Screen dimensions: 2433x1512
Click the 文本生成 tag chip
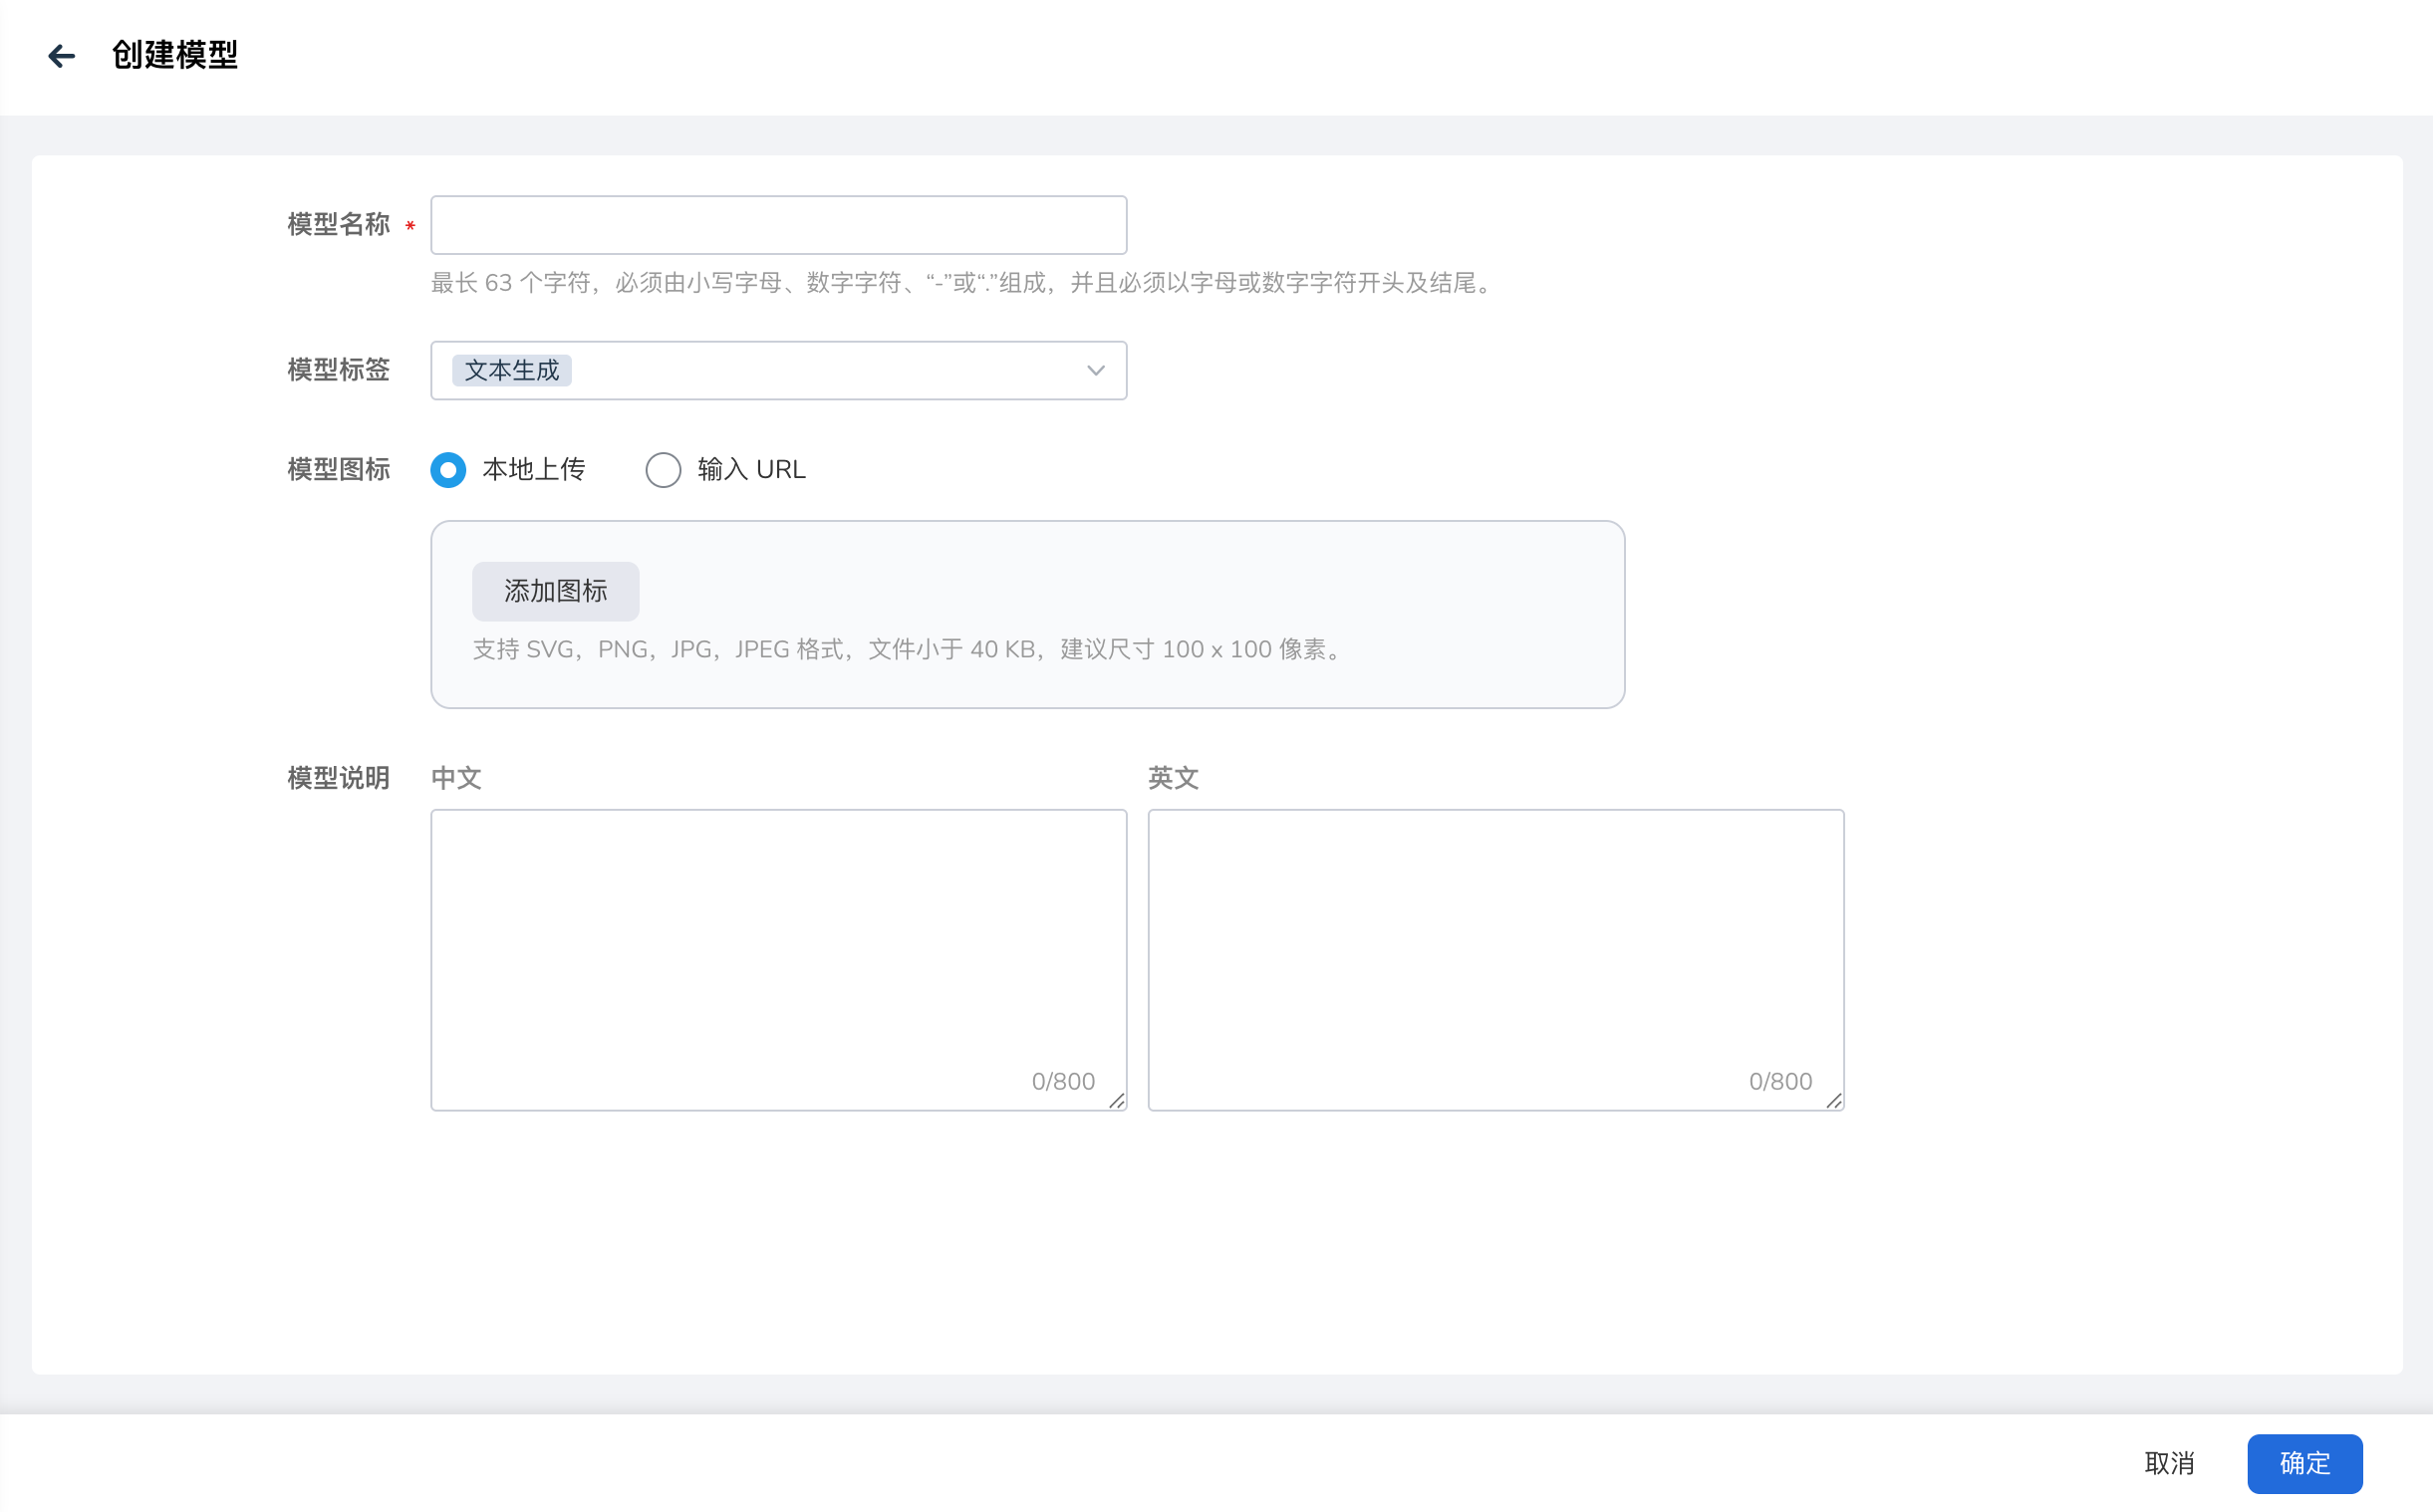coord(512,371)
